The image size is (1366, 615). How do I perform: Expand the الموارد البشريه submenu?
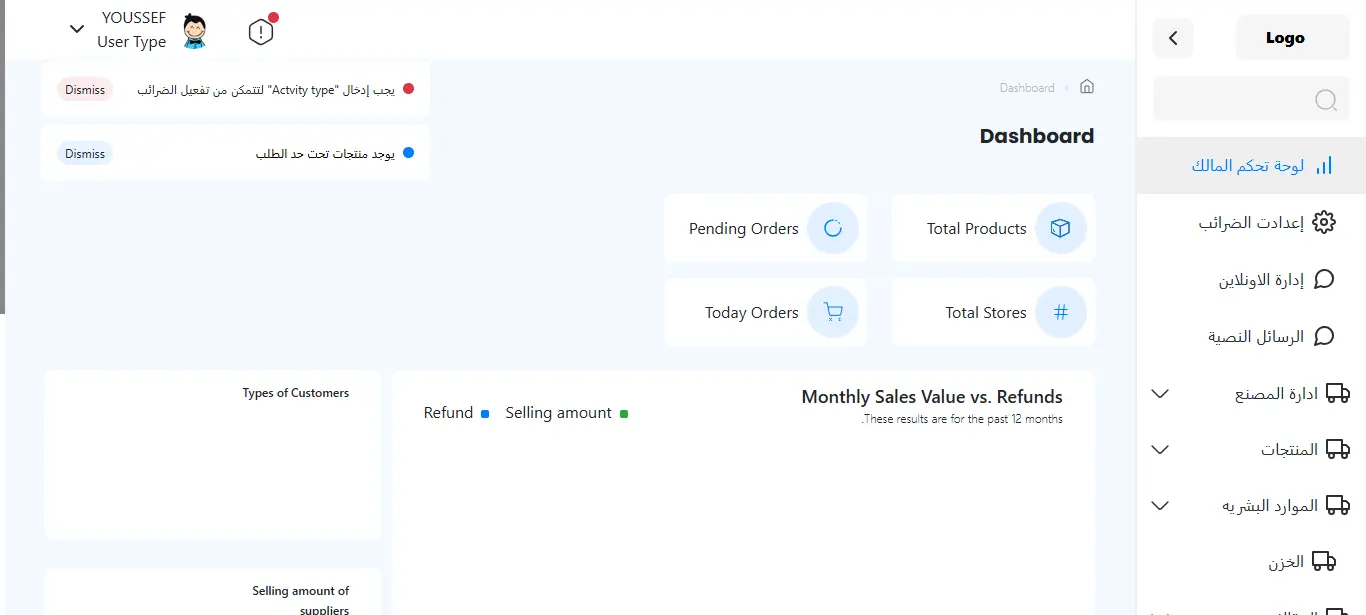coord(1160,506)
